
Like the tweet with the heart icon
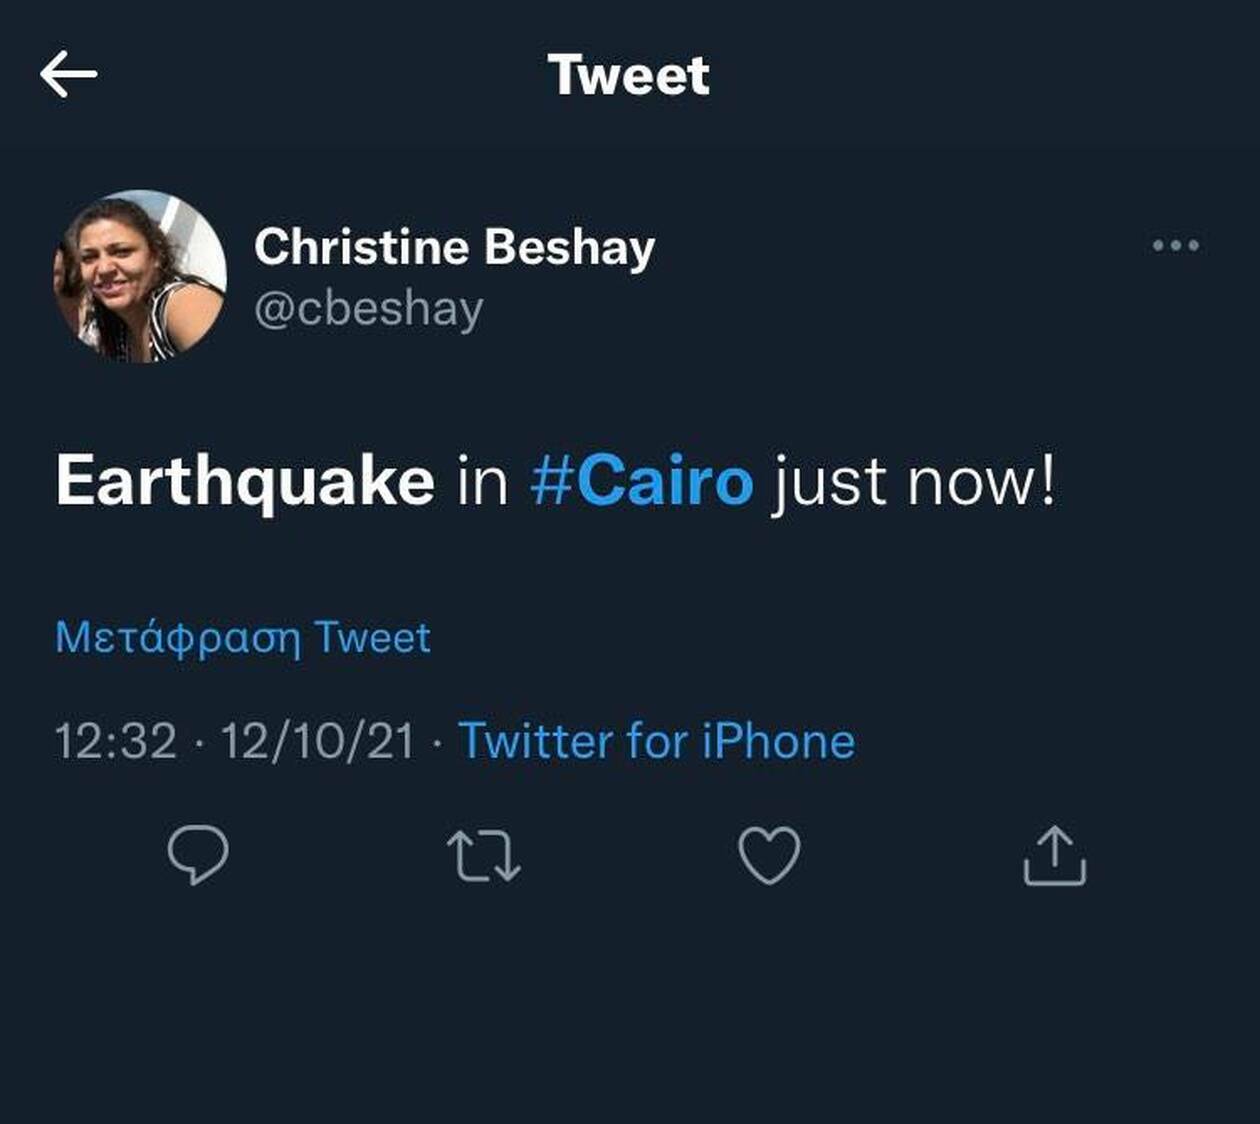[x=769, y=855]
